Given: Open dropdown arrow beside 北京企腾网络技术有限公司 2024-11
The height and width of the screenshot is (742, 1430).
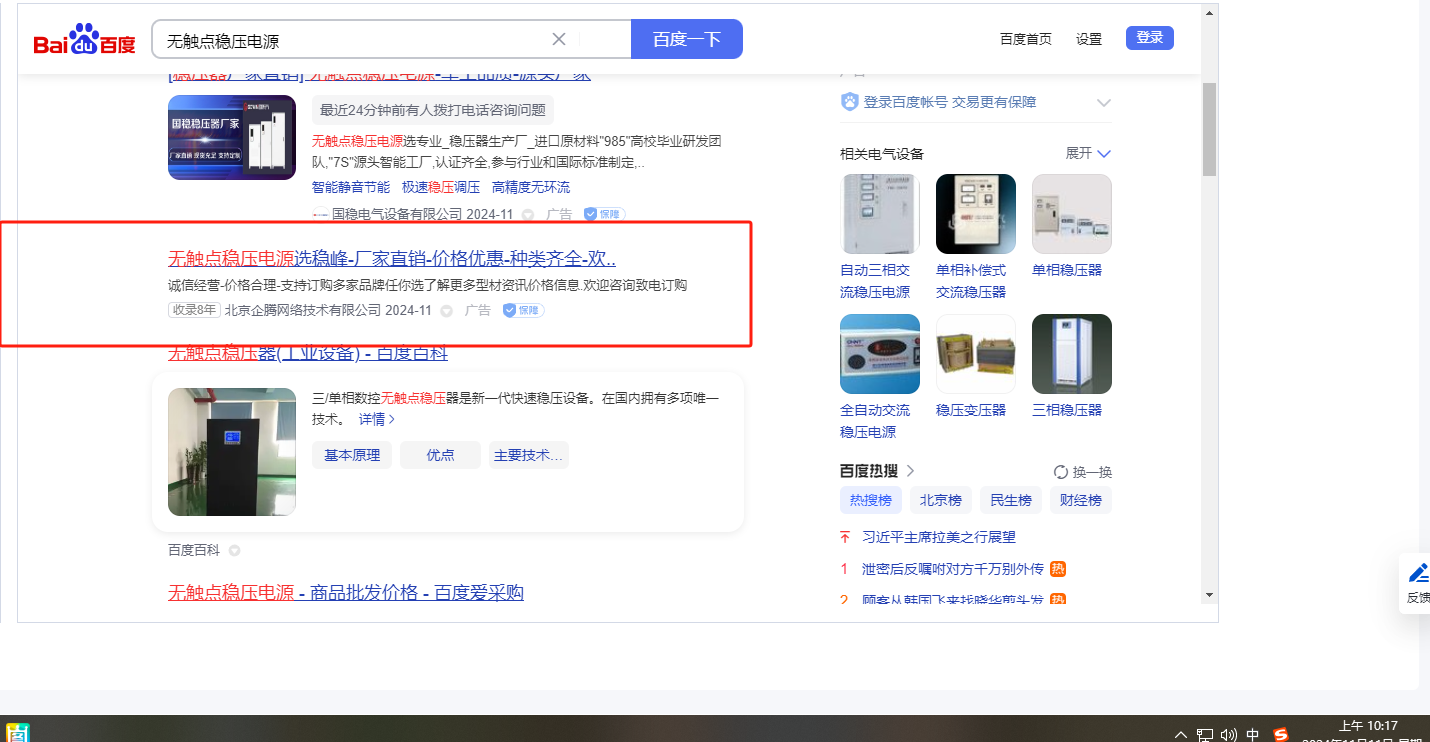Looking at the screenshot, I should tap(447, 310).
